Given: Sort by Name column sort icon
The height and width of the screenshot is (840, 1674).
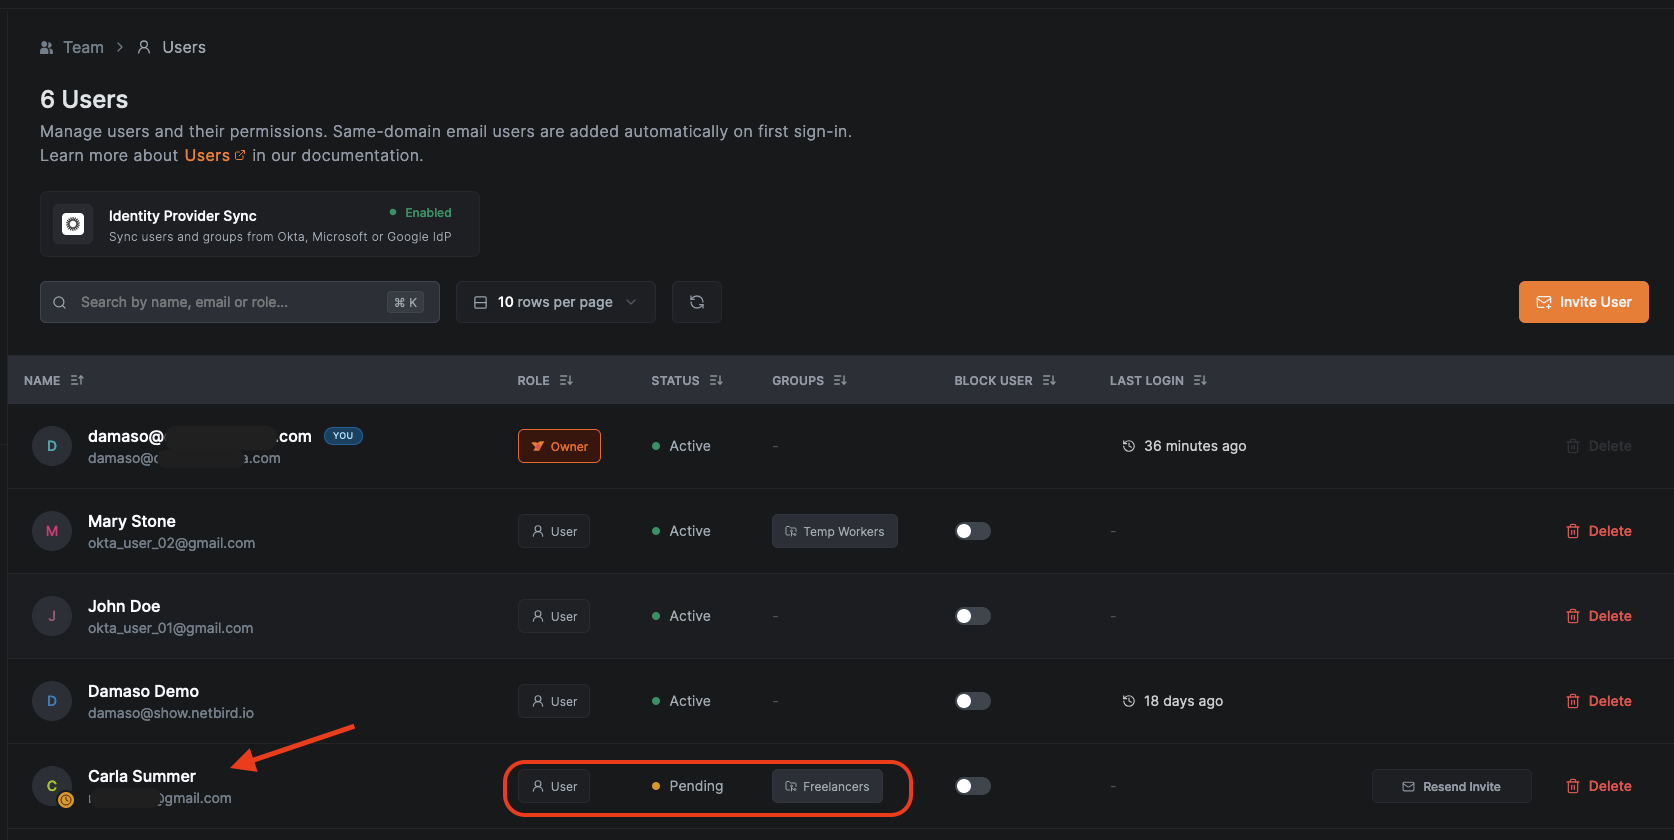Looking at the screenshot, I should coord(77,380).
